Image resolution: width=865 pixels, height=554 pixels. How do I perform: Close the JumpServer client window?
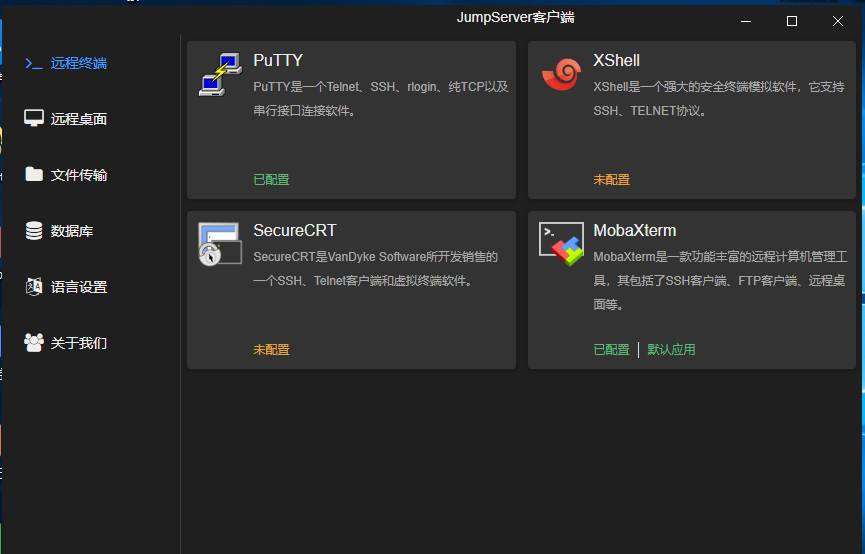[837, 21]
